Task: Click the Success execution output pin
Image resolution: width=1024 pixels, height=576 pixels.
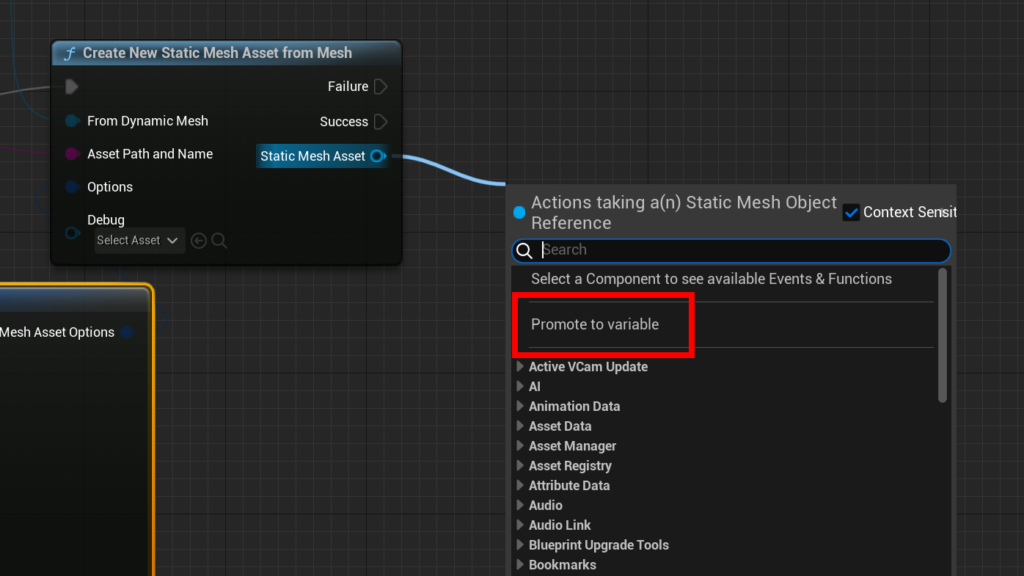Action: coord(381,121)
